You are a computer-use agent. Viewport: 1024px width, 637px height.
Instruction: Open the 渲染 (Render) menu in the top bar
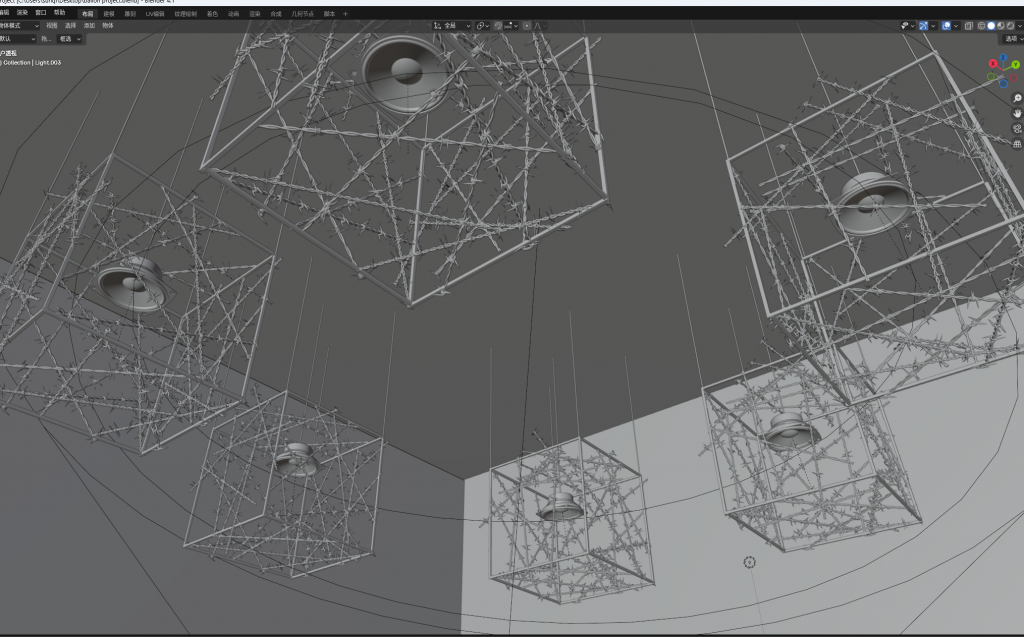click(x=22, y=12)
